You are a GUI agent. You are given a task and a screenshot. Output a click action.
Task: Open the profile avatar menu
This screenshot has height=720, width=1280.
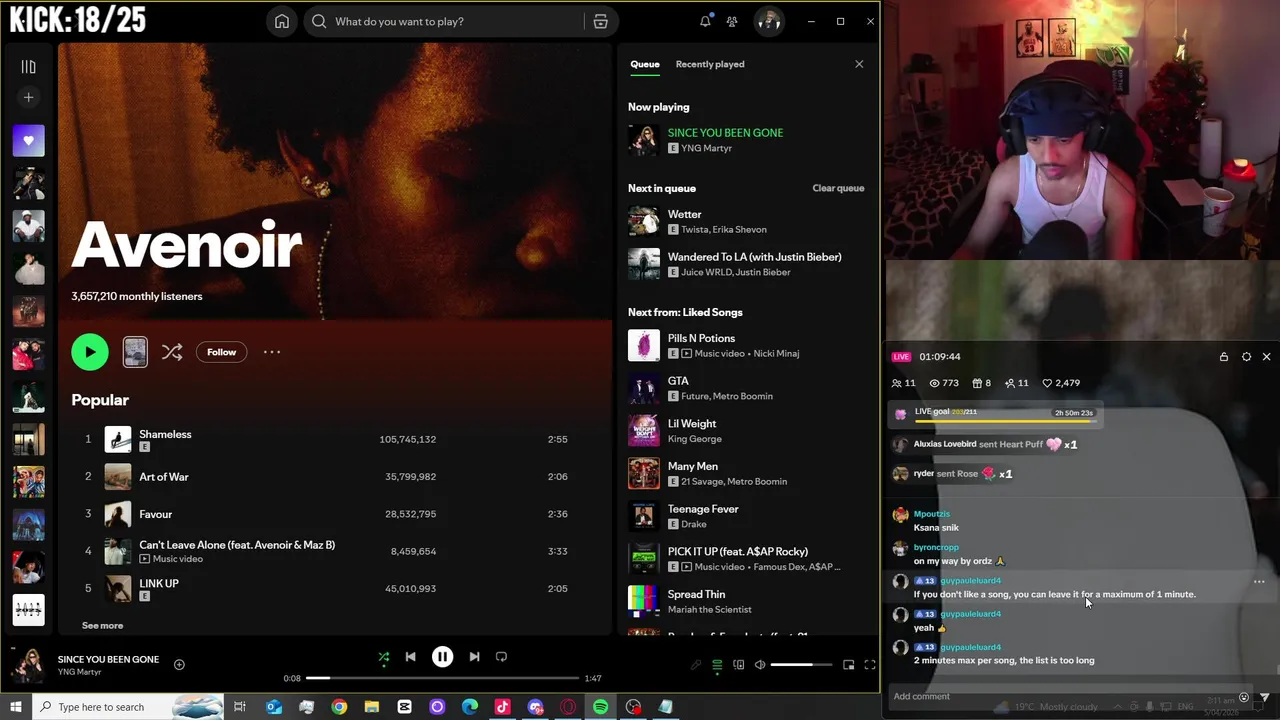point(769,21)
